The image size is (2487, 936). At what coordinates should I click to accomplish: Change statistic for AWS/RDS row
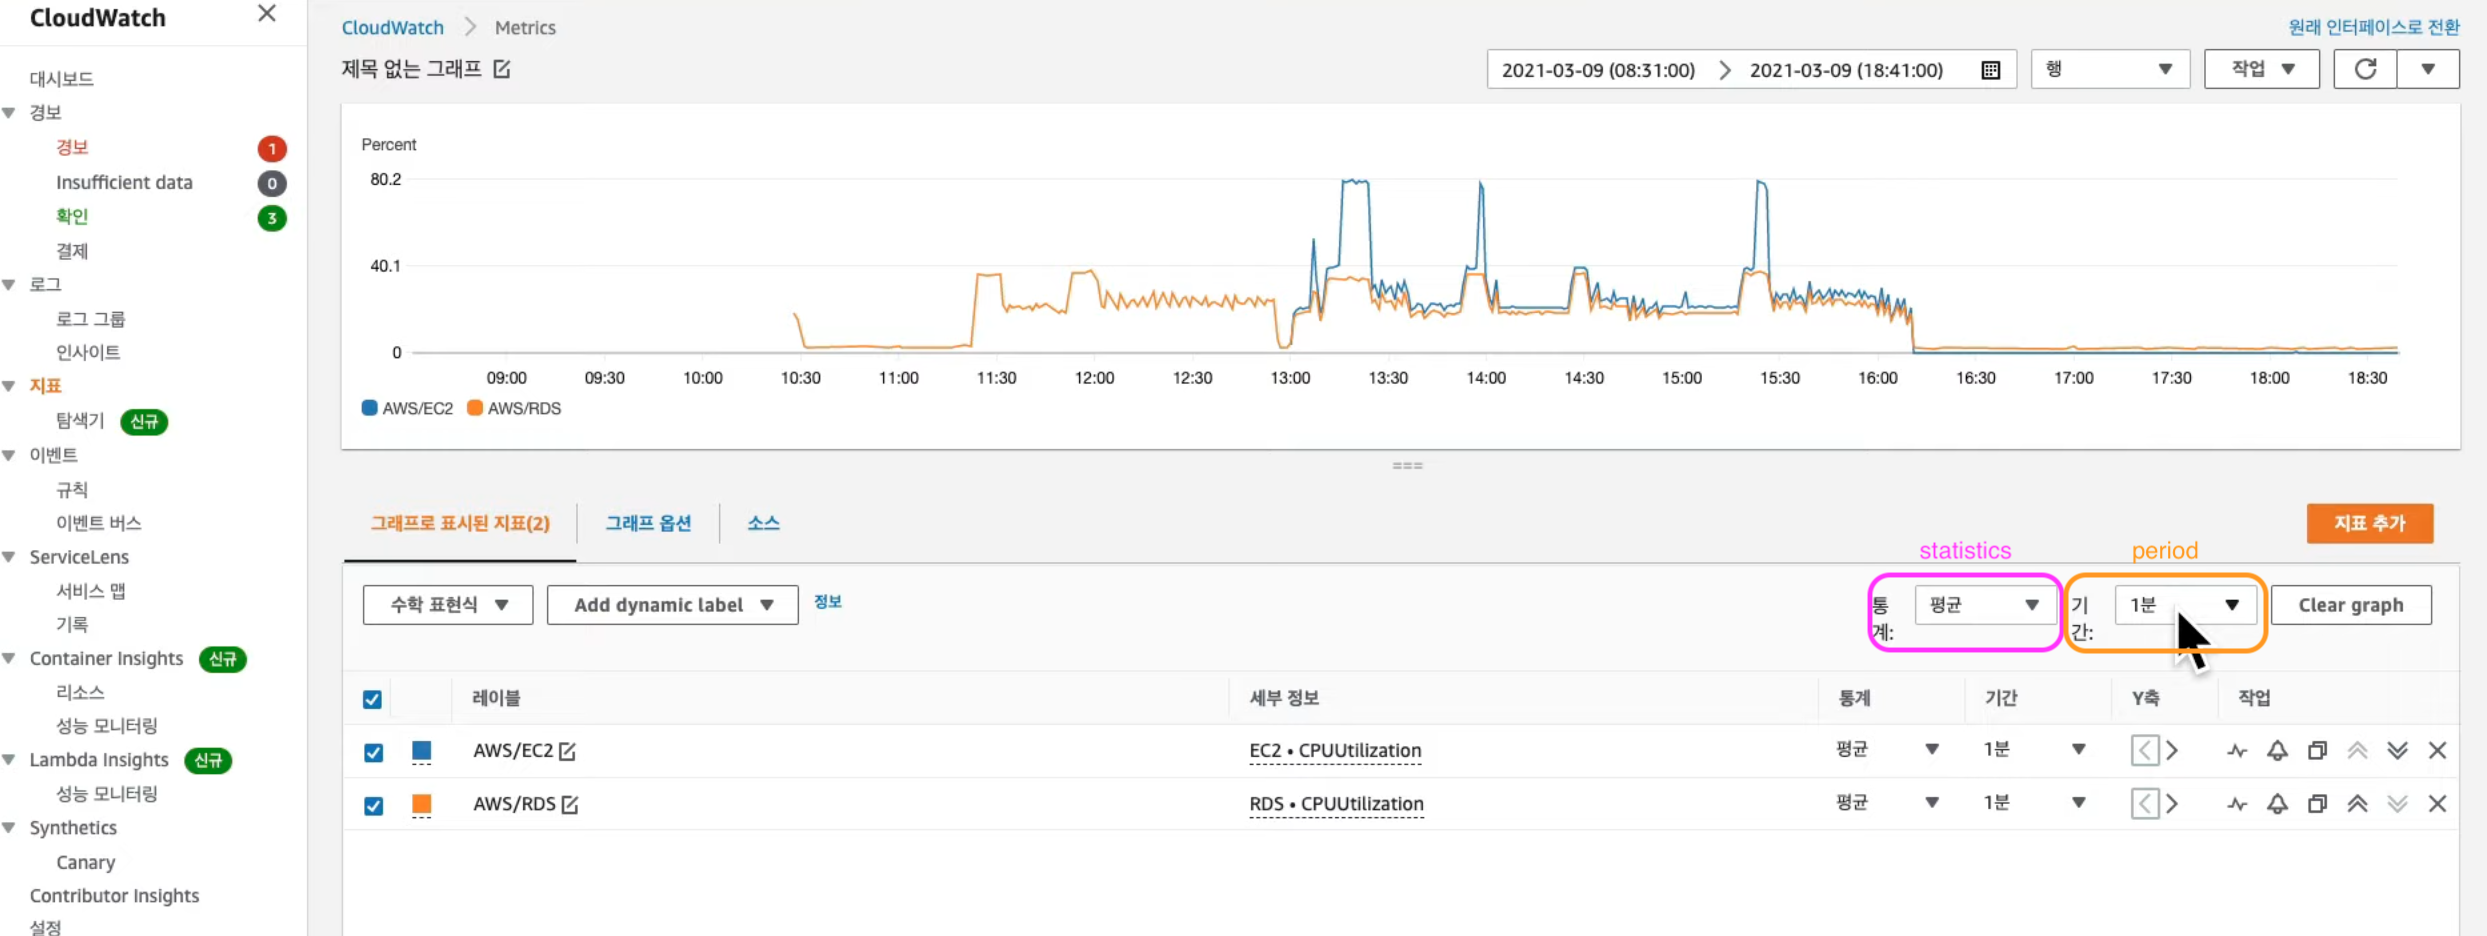(x=1886, y=802)
